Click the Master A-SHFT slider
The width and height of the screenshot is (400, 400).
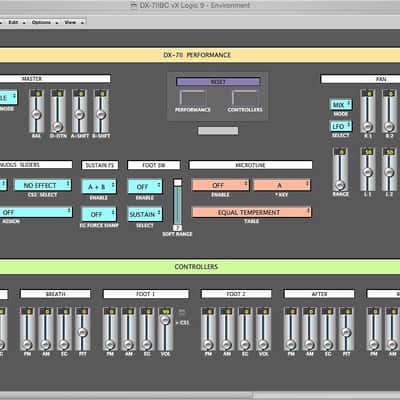coord(79,111)
